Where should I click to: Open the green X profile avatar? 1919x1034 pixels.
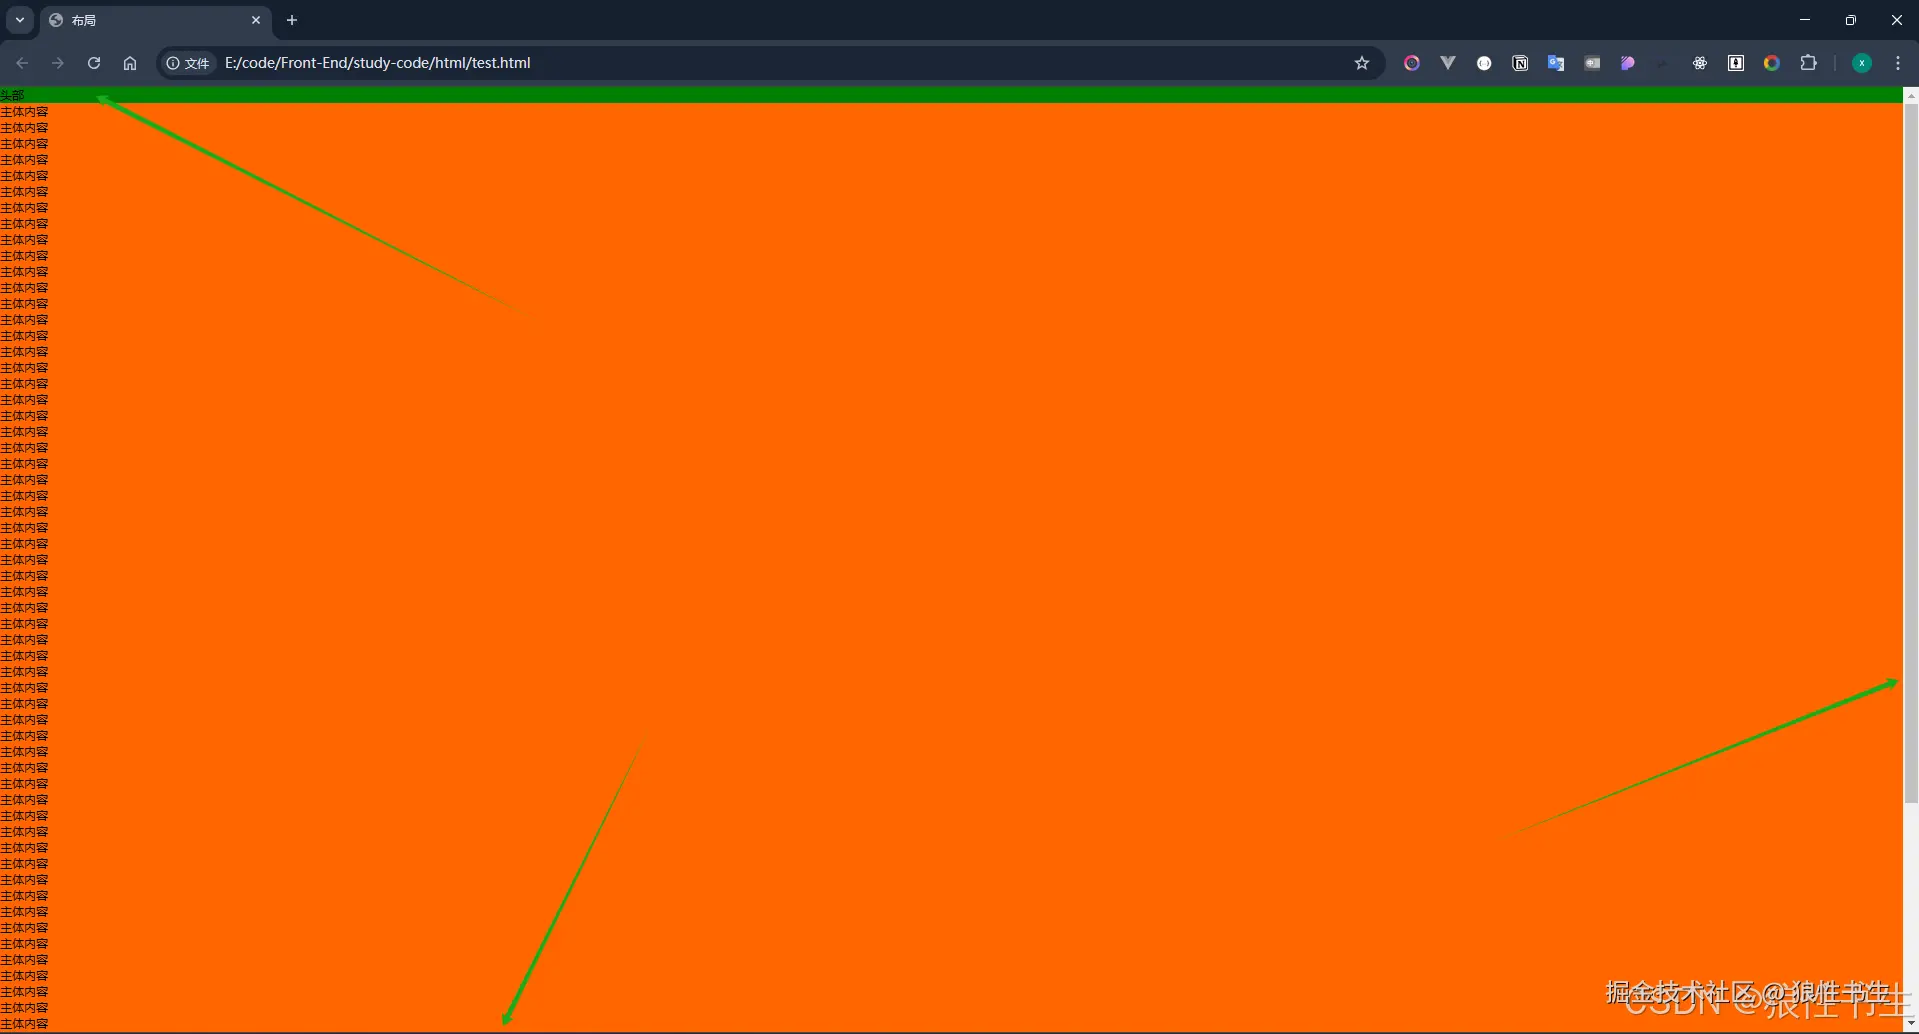pos(1862,63)
